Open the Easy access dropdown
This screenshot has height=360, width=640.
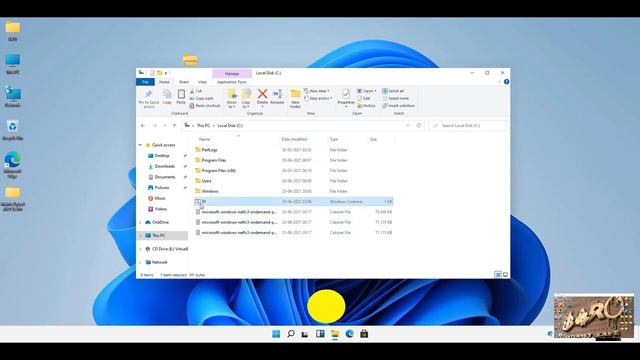click(x=318, y=98)
